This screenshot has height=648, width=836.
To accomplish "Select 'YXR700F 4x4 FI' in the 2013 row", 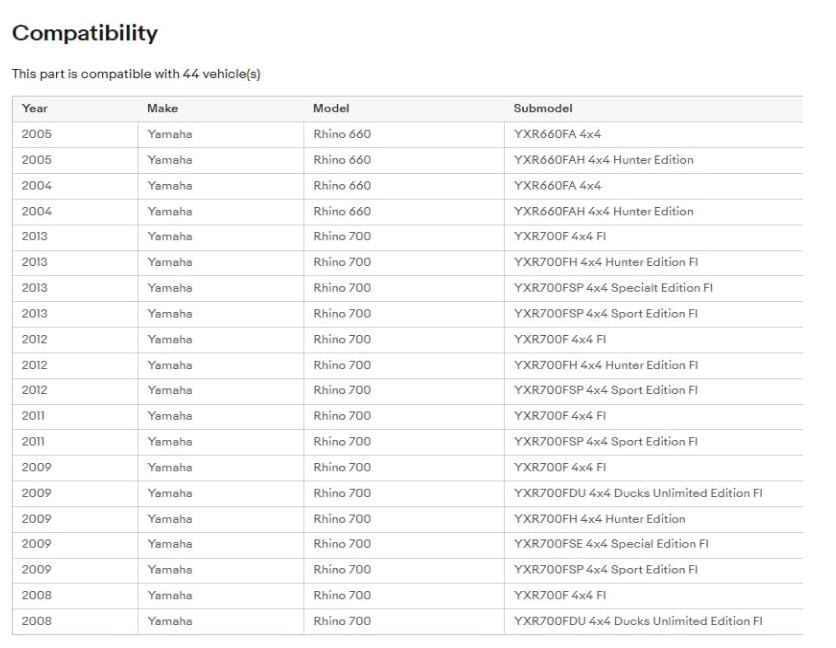I will click(560, 236).
